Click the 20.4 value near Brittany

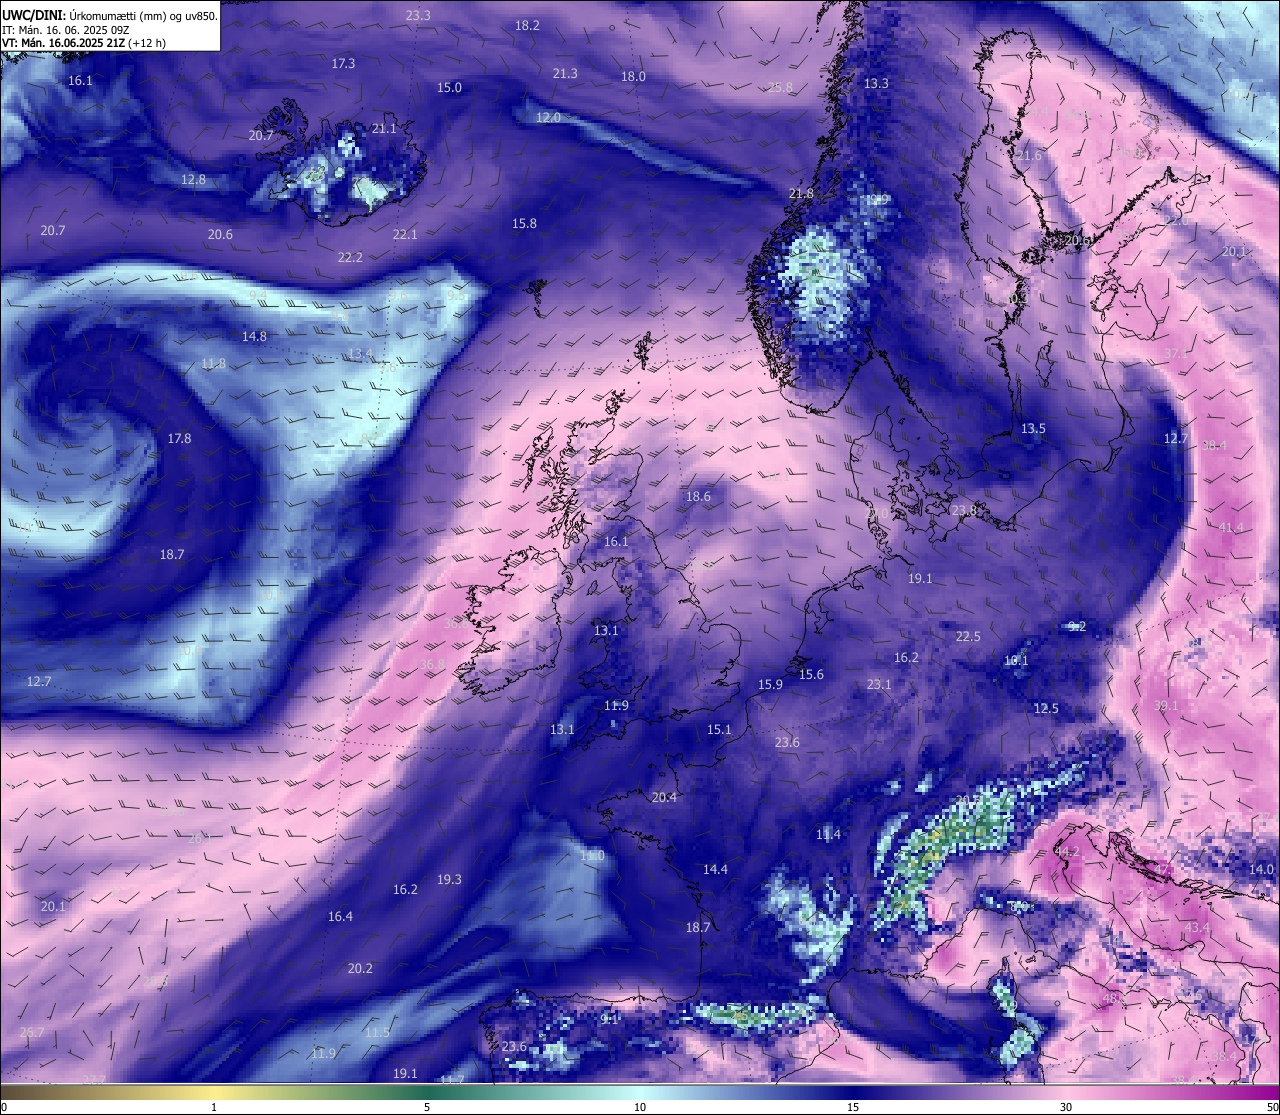click(664, 797)
